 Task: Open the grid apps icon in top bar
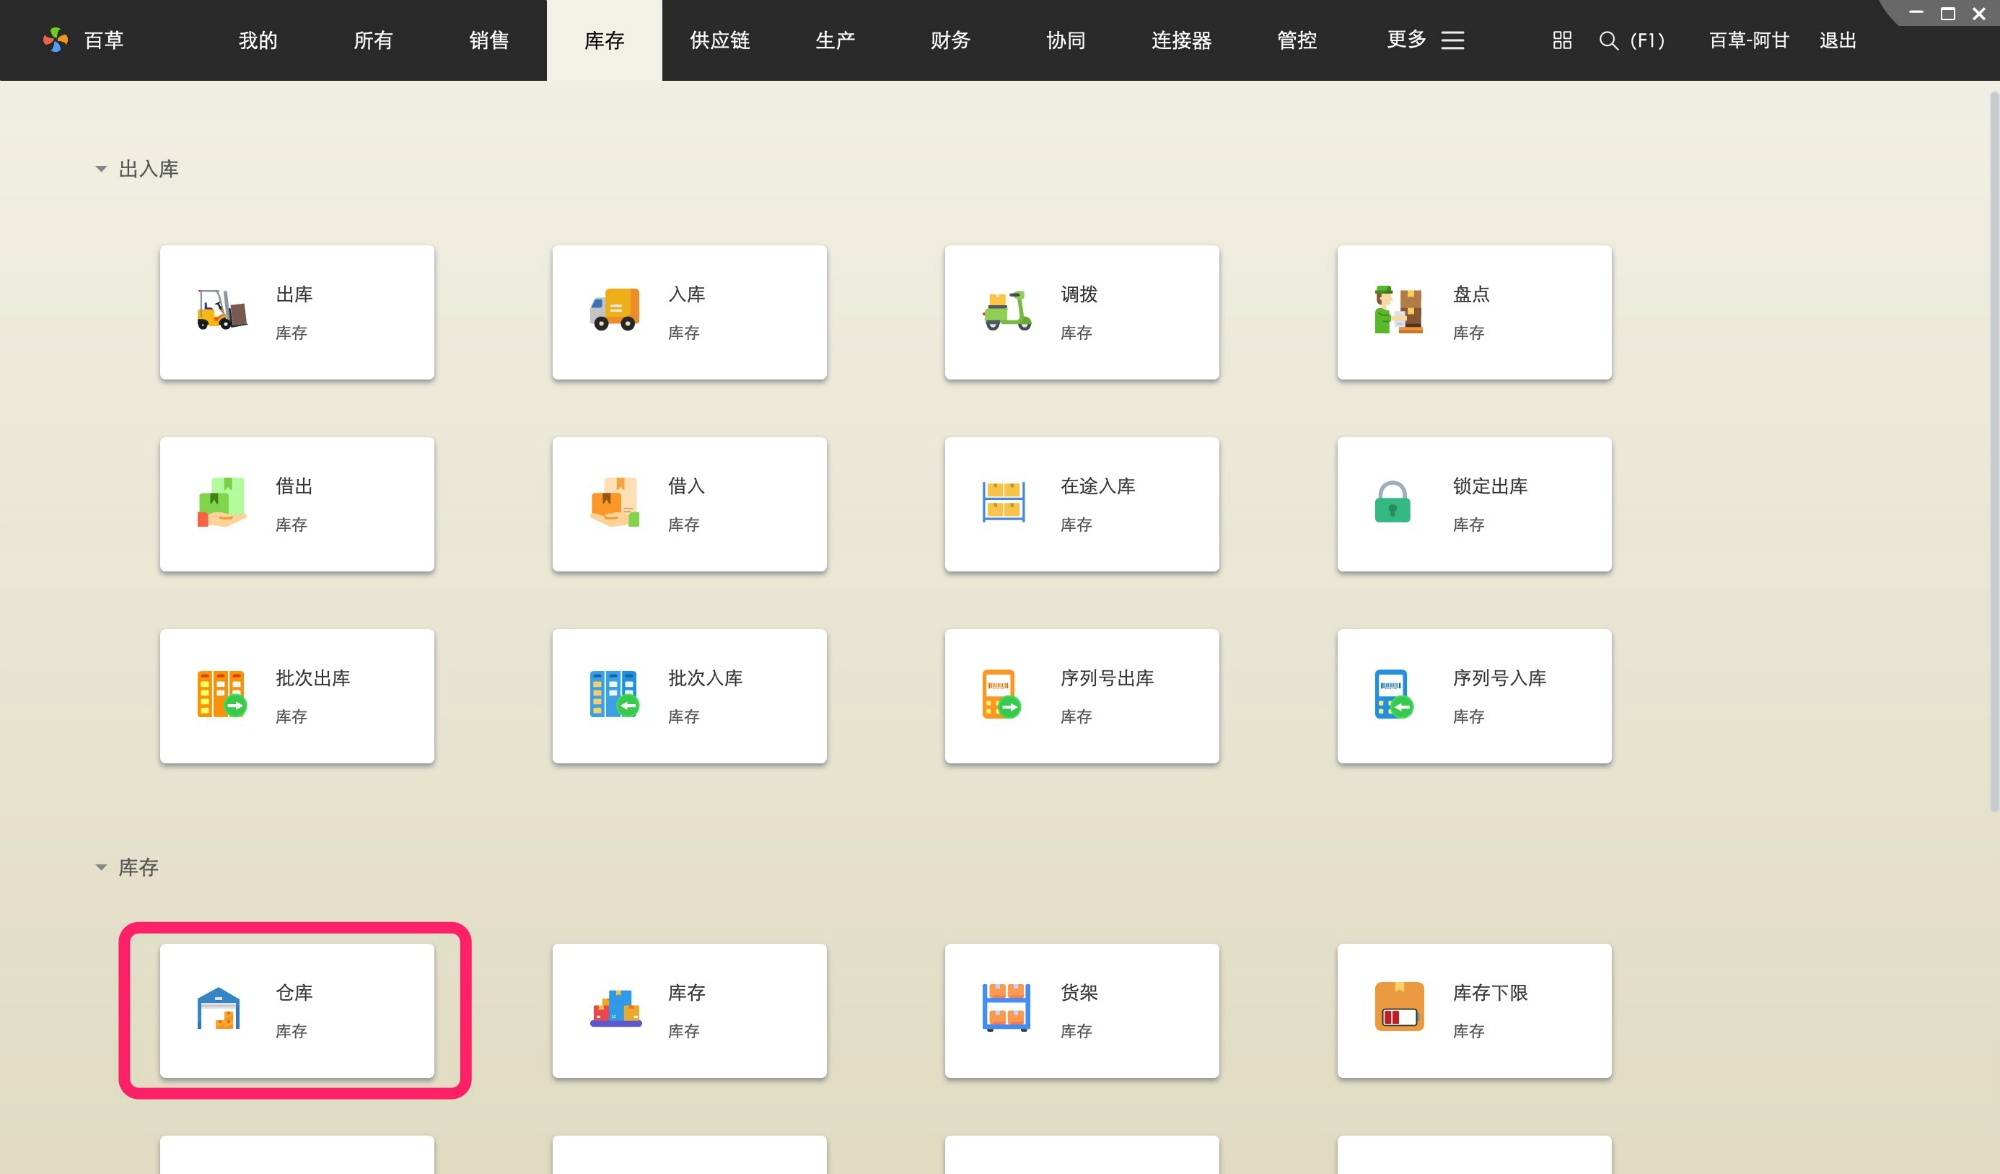(x=1562, y=40)
